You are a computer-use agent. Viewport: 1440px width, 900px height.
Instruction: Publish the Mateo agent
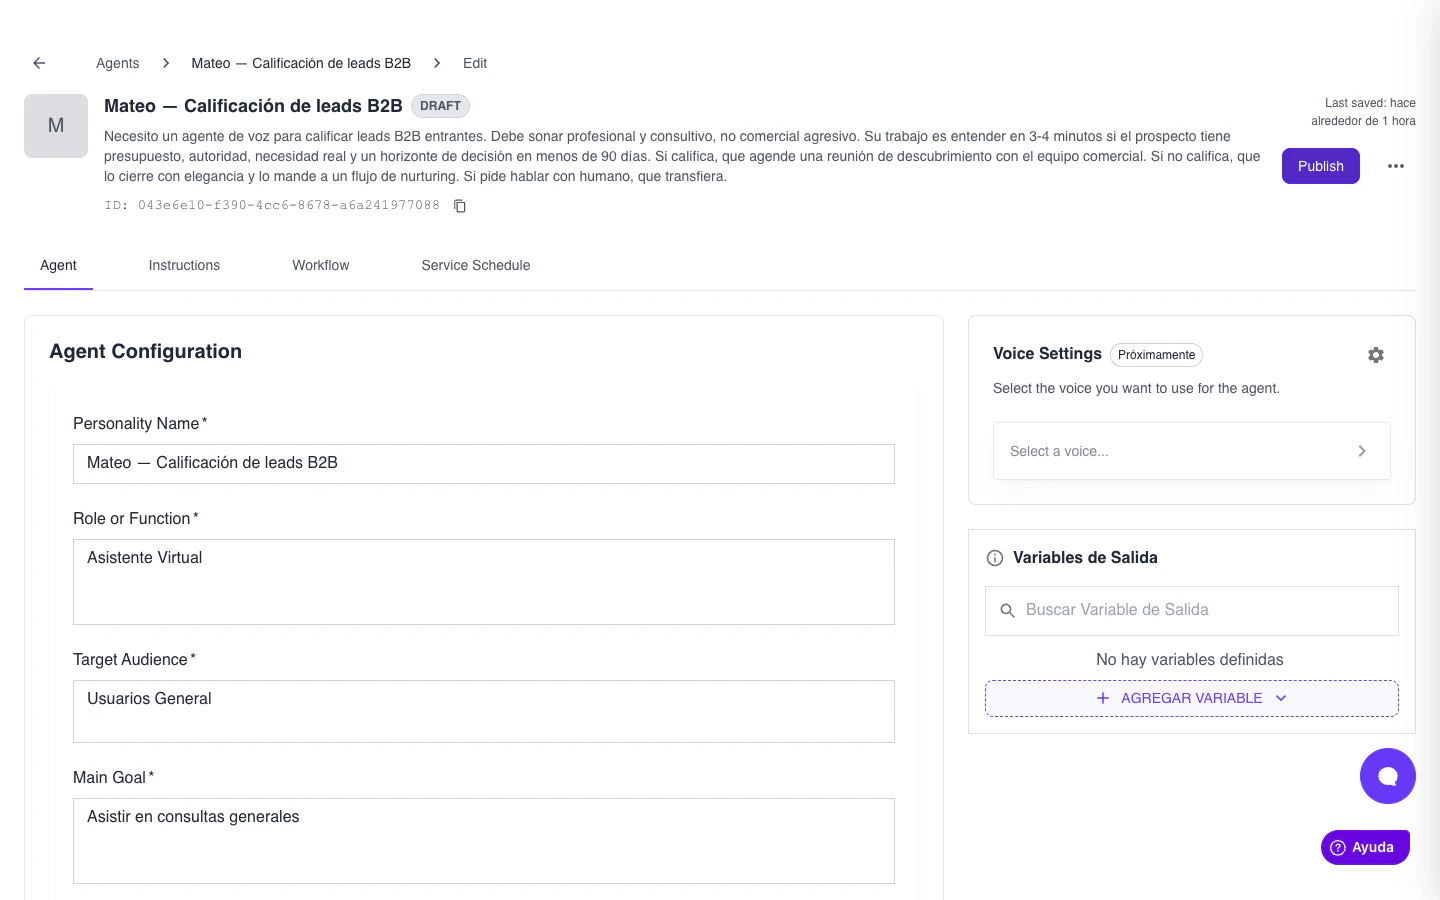point(1320,166)
